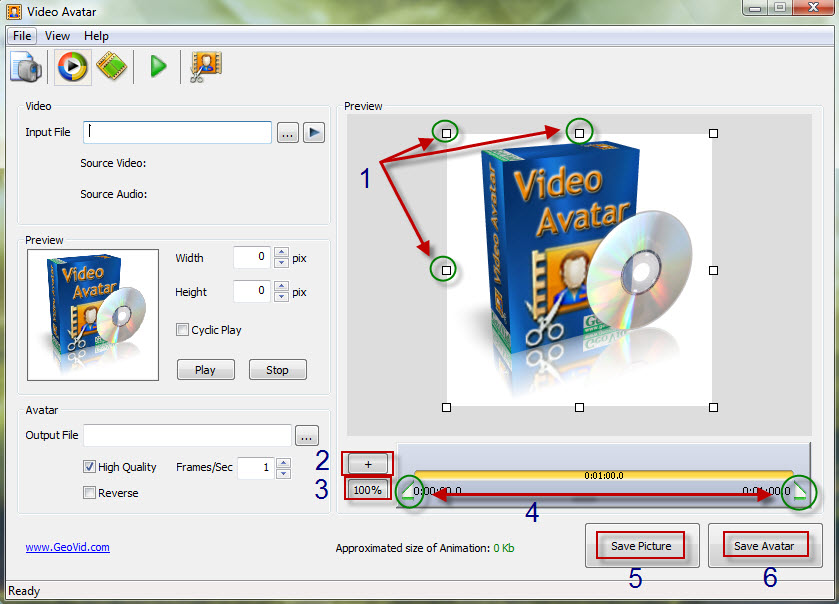This screenshot has width=839, height=604.
Task: Click bottom-right crop handle in preview
Action: pyautogui.click(x=713, y=407)
